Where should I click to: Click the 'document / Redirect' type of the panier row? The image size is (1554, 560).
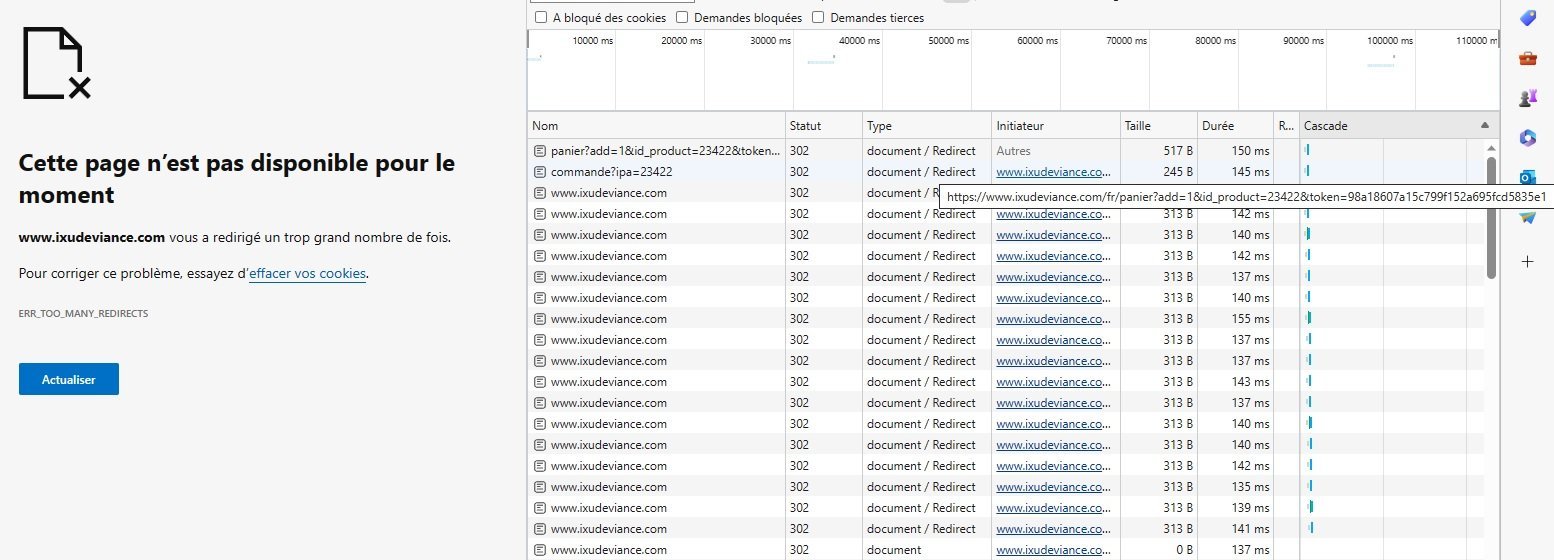coord(920,151)
